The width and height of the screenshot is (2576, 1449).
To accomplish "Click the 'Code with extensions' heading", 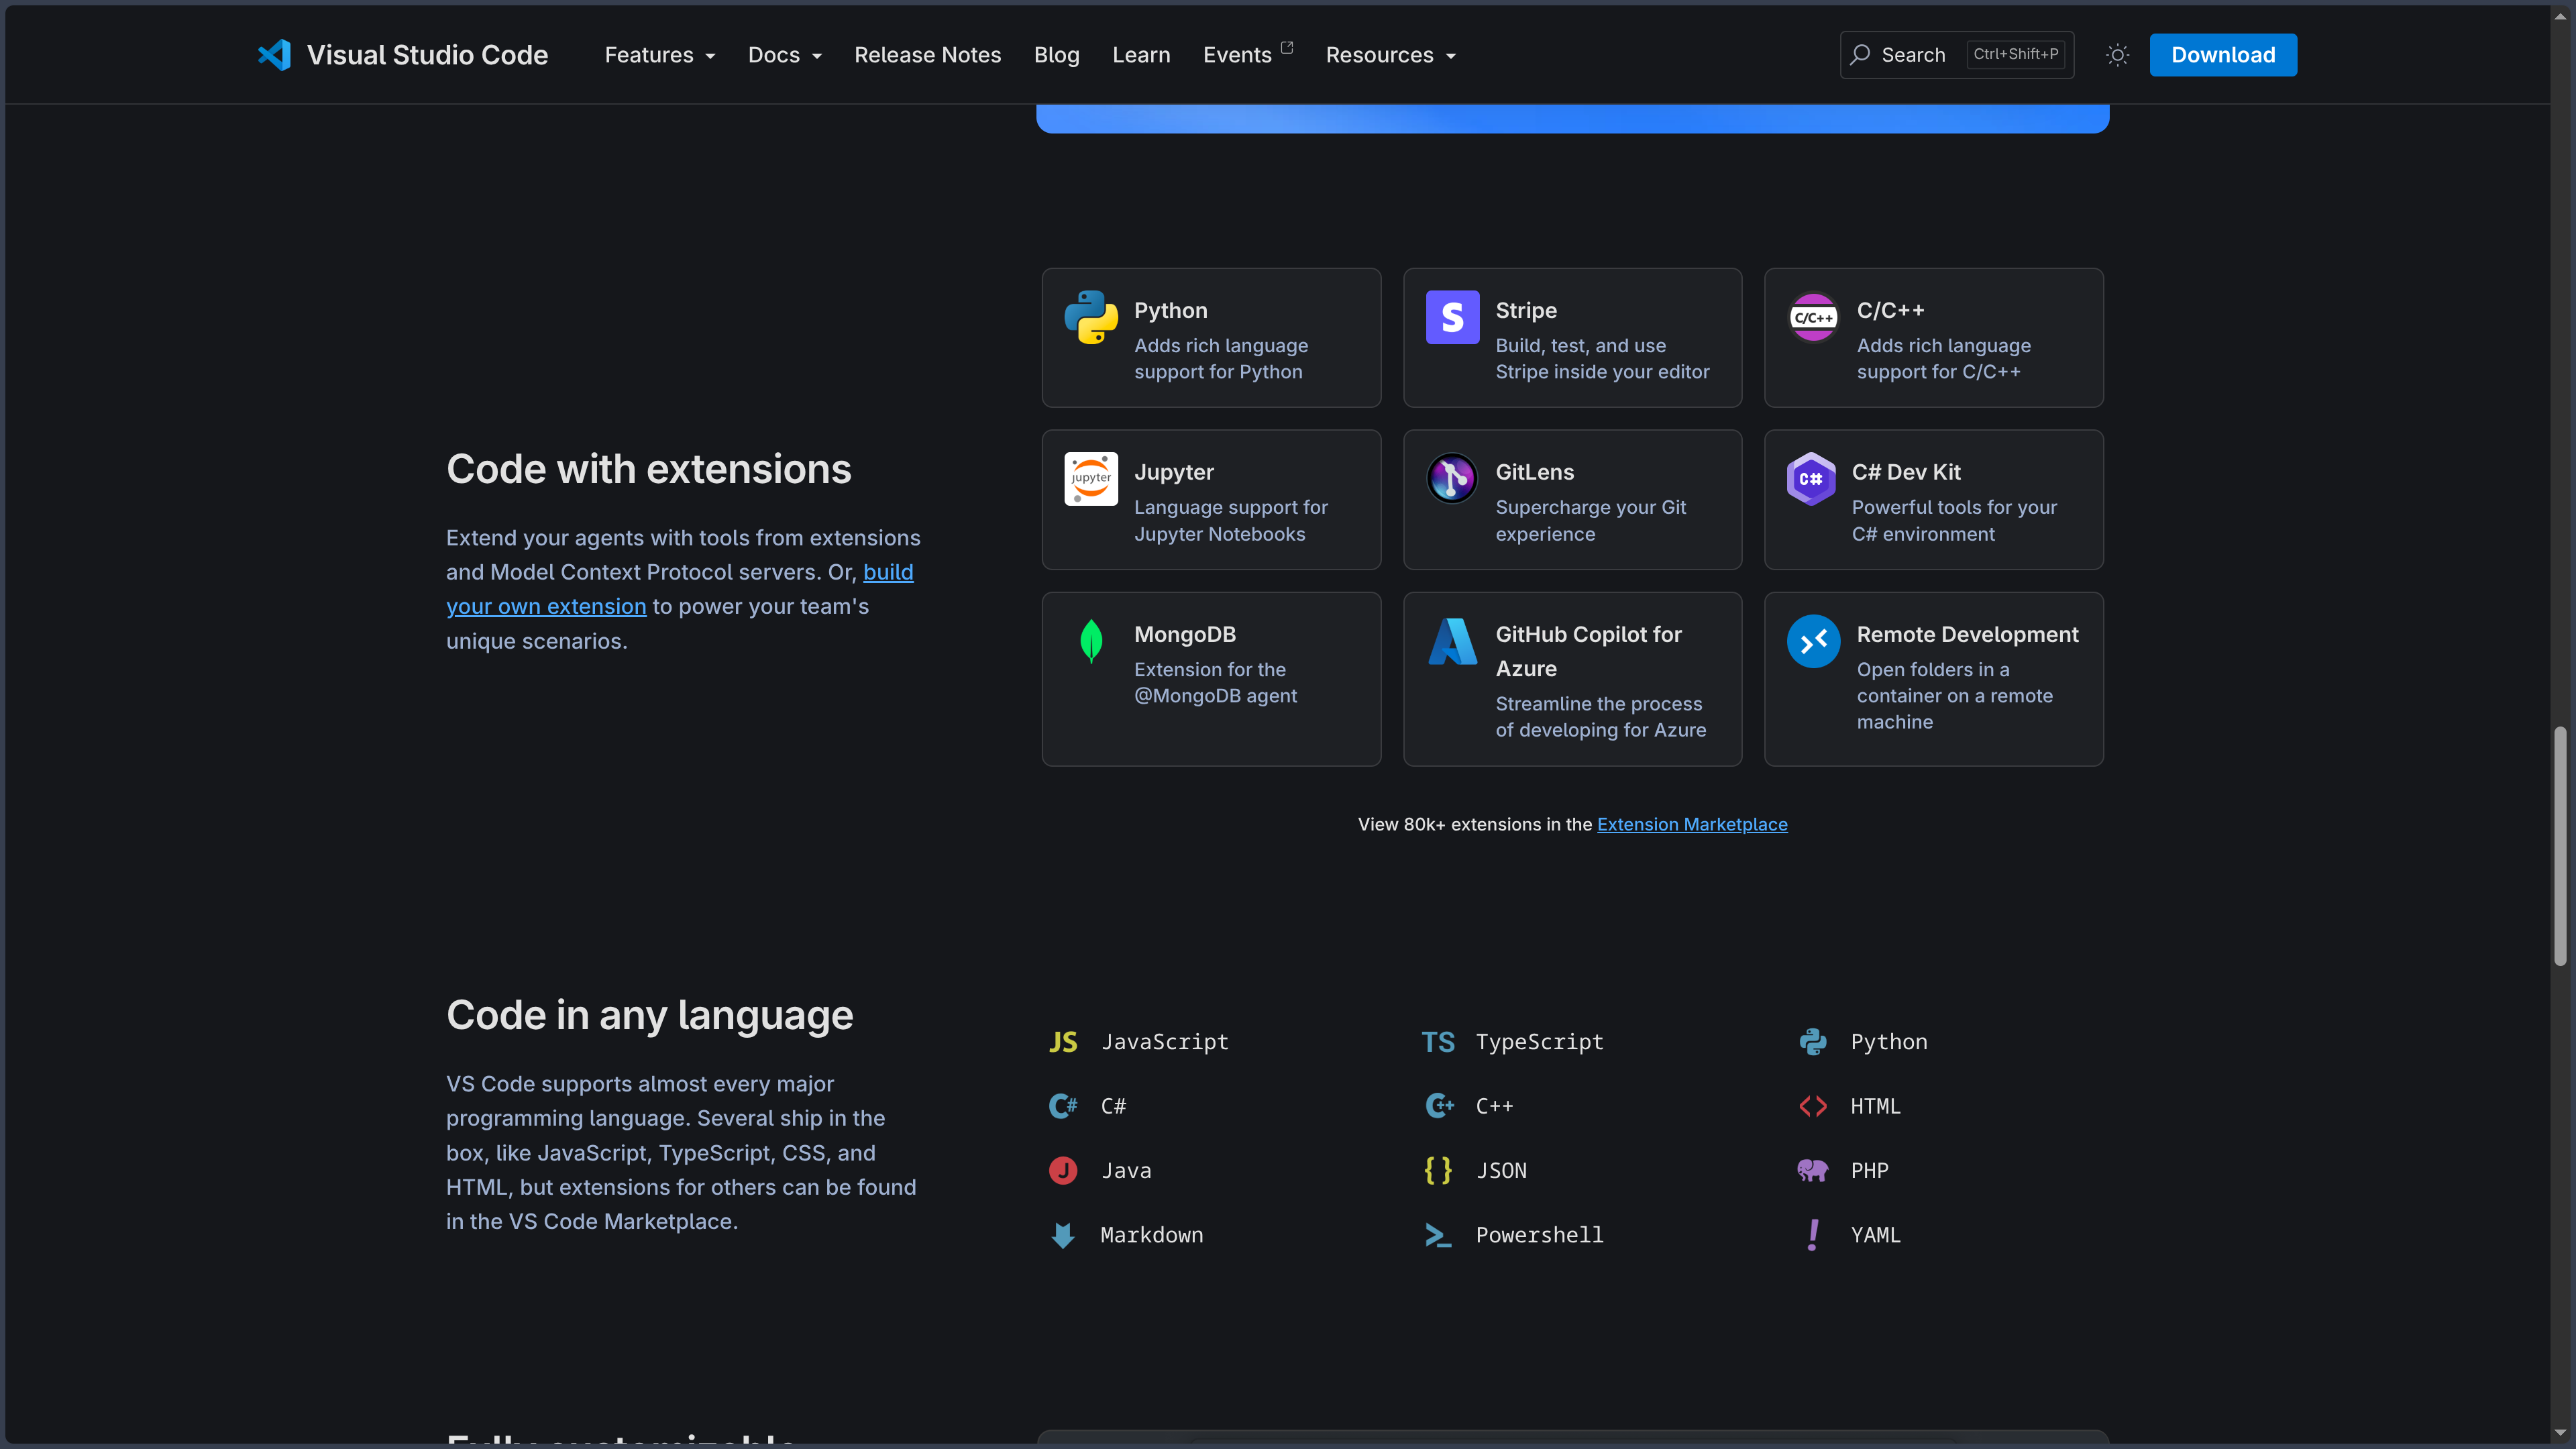I will pyautogui.click(x=649, y=469).
